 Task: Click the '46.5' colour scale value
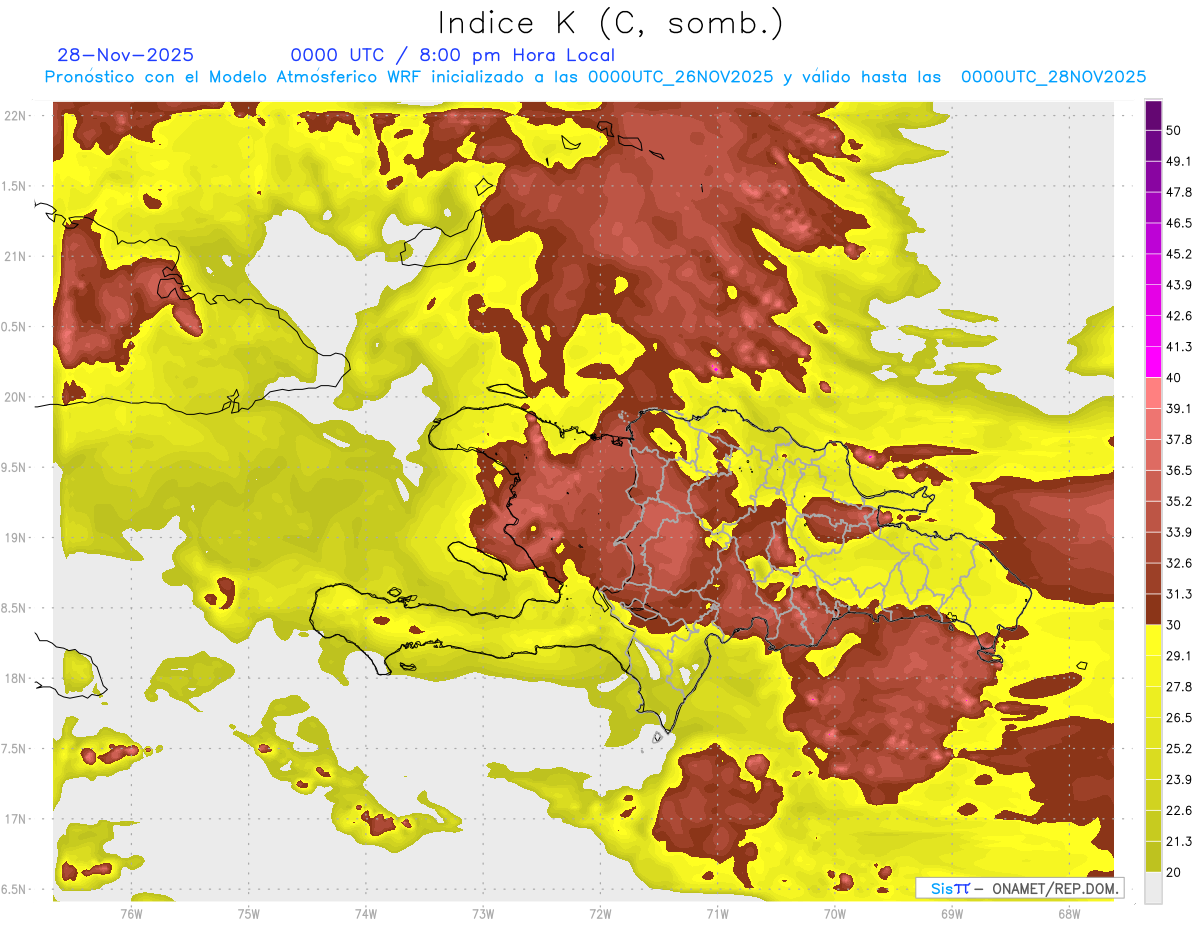tap(1179, 223)
